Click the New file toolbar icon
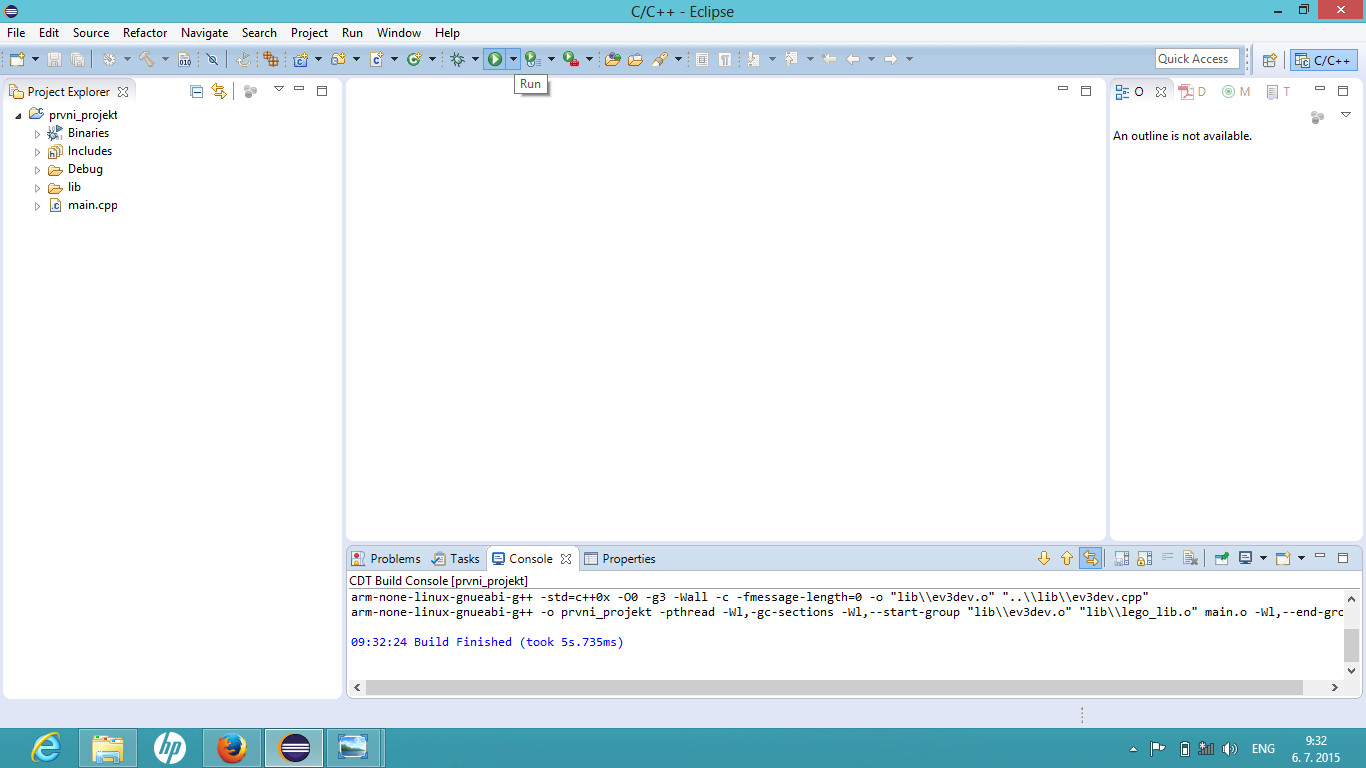 coord(17,59)
